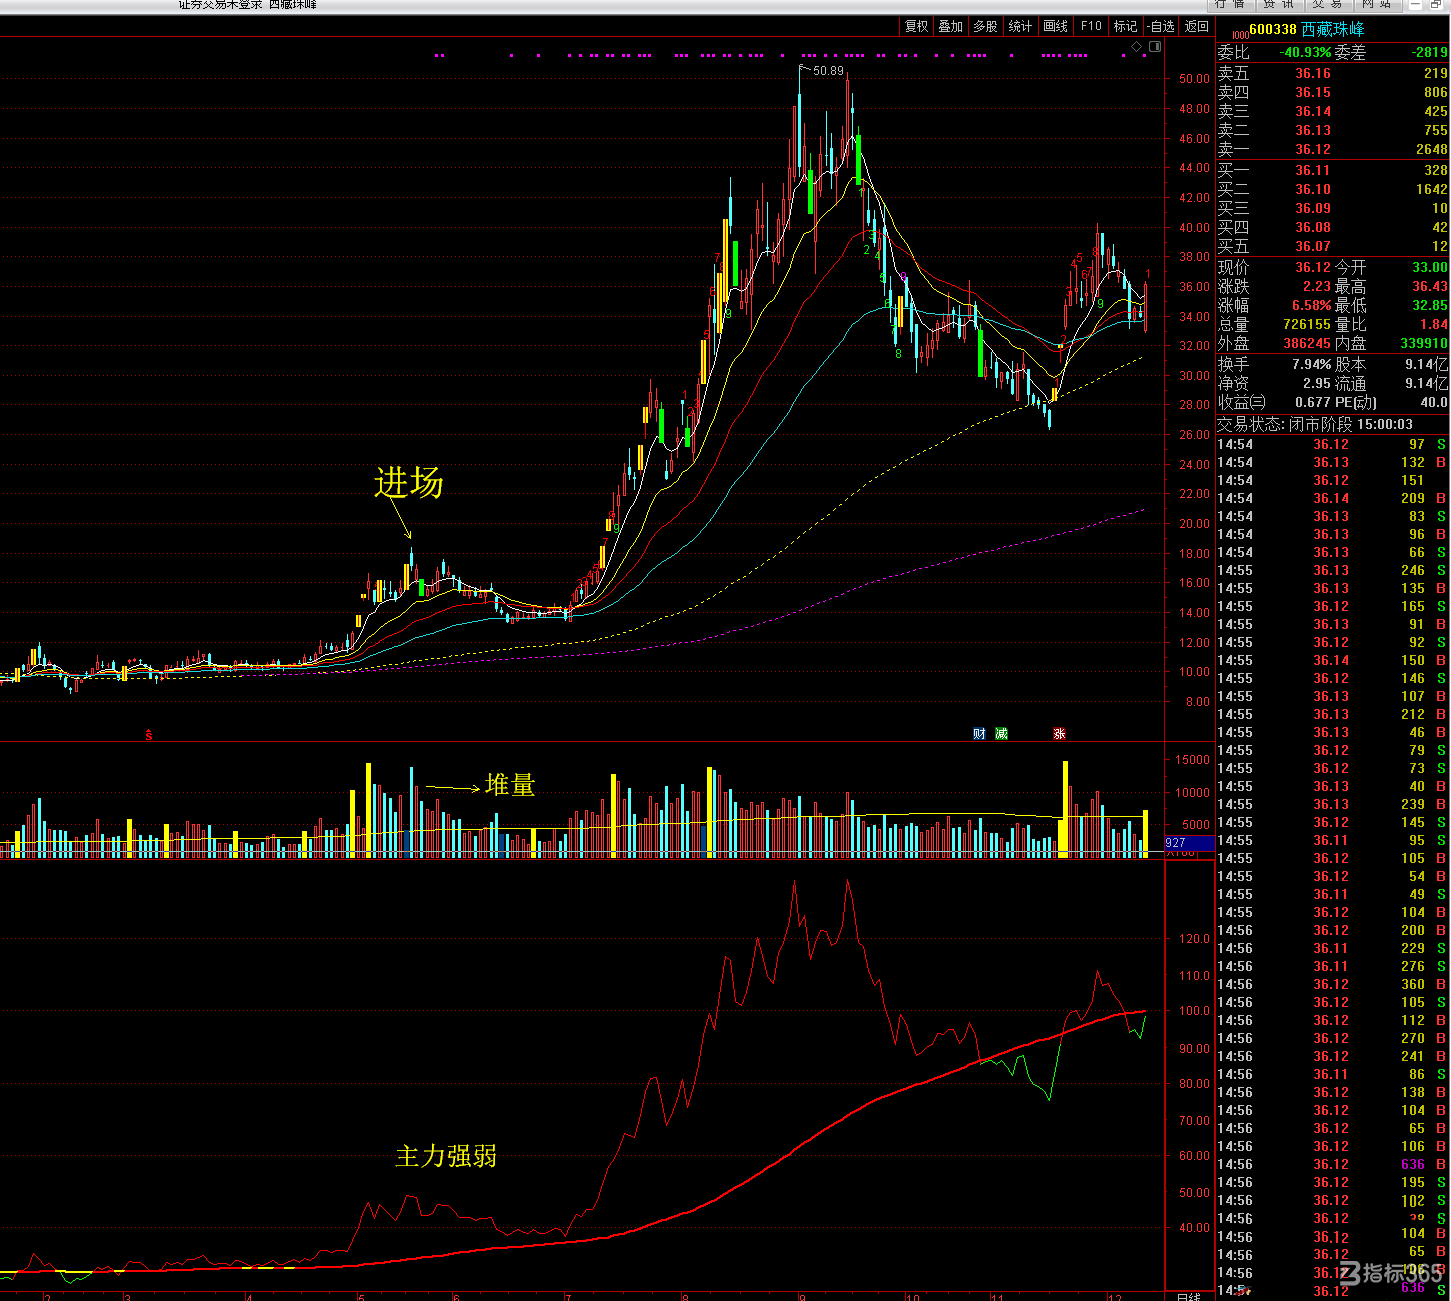The height and width of the screenshot is (1301, 1451).
Task: Click 卖一 volume 2648
Action: point(1431,149)
